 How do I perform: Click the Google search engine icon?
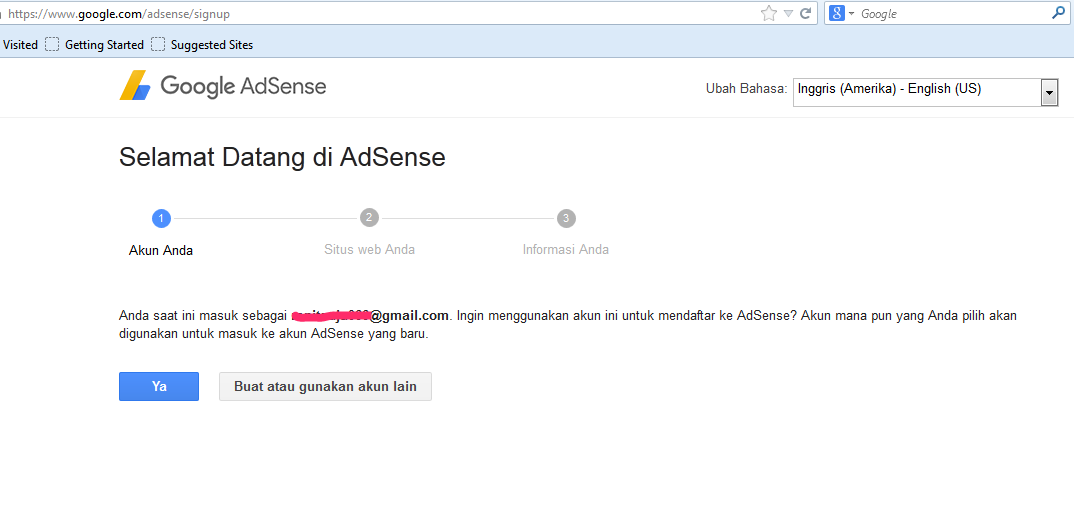[836, 13]
